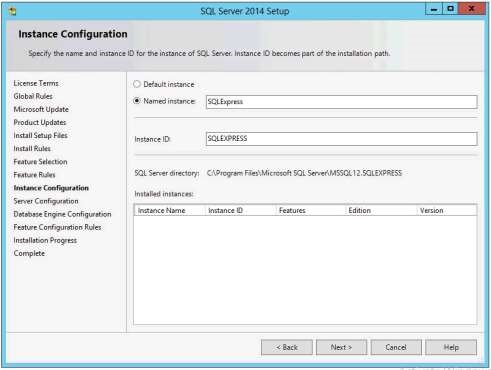Open Help for the setup wizard
491x370 pixels.
coord(451,347)
